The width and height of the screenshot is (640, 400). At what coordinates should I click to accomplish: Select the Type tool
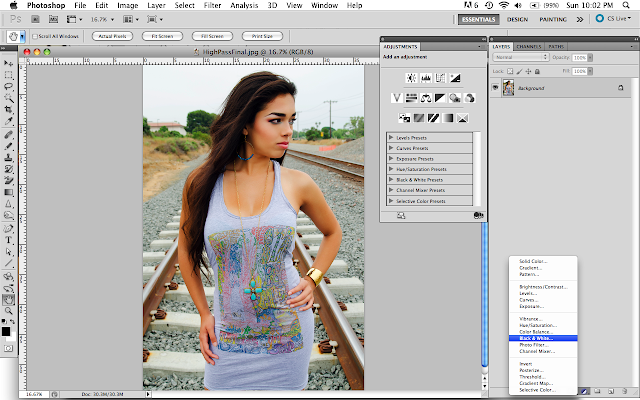tap(9, 240)
